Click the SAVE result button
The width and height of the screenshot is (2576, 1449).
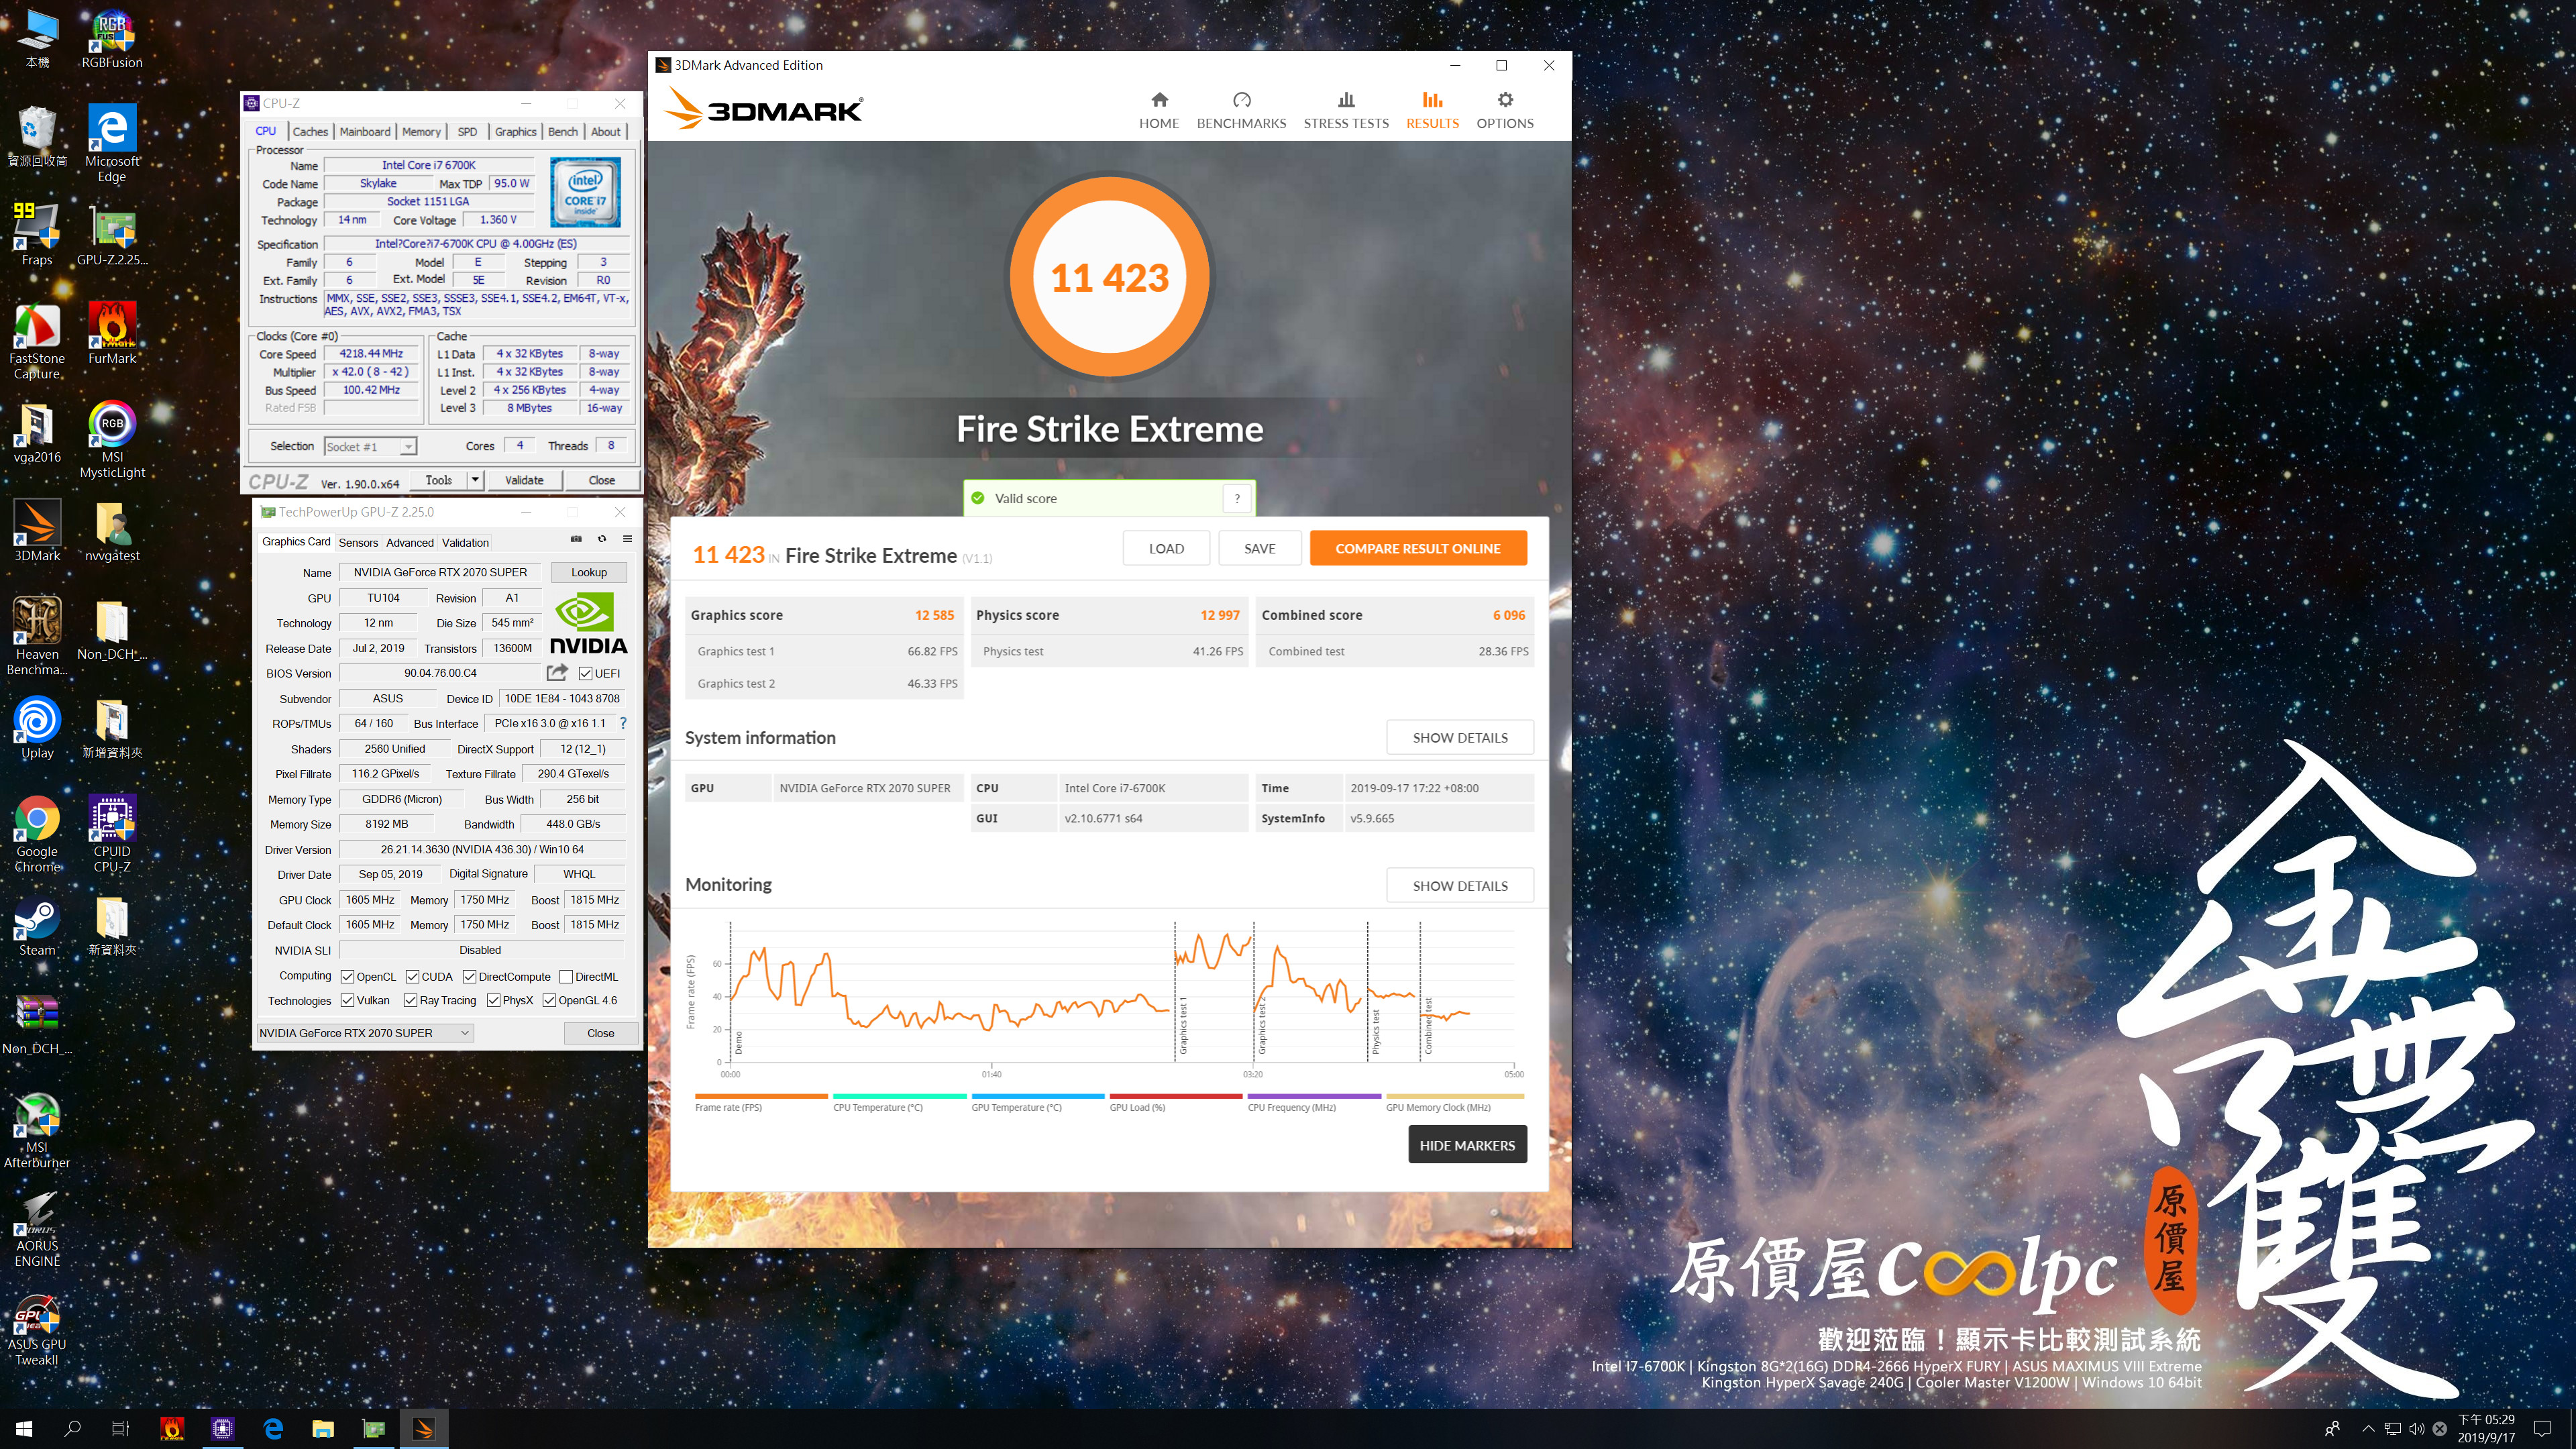(1259, 548)
